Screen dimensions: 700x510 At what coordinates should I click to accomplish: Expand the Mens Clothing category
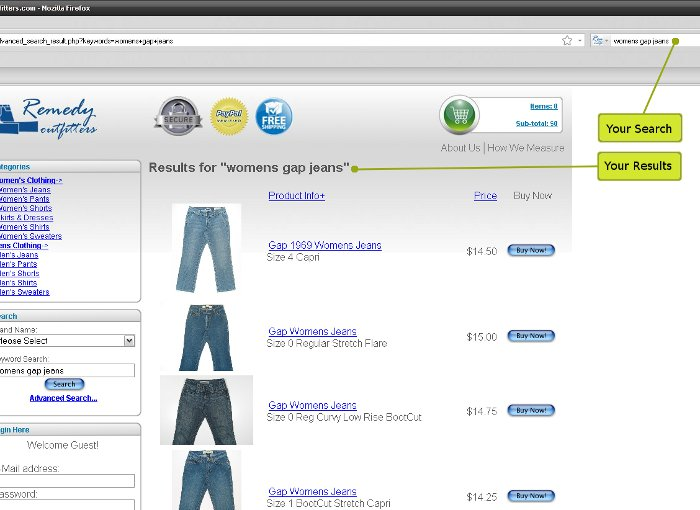pyautogui.click(x=23, y=246)
